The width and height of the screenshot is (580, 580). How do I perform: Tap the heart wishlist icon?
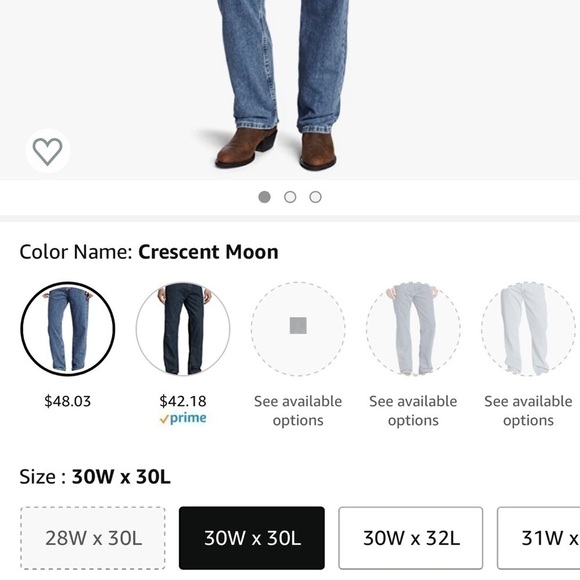point(48,151)
